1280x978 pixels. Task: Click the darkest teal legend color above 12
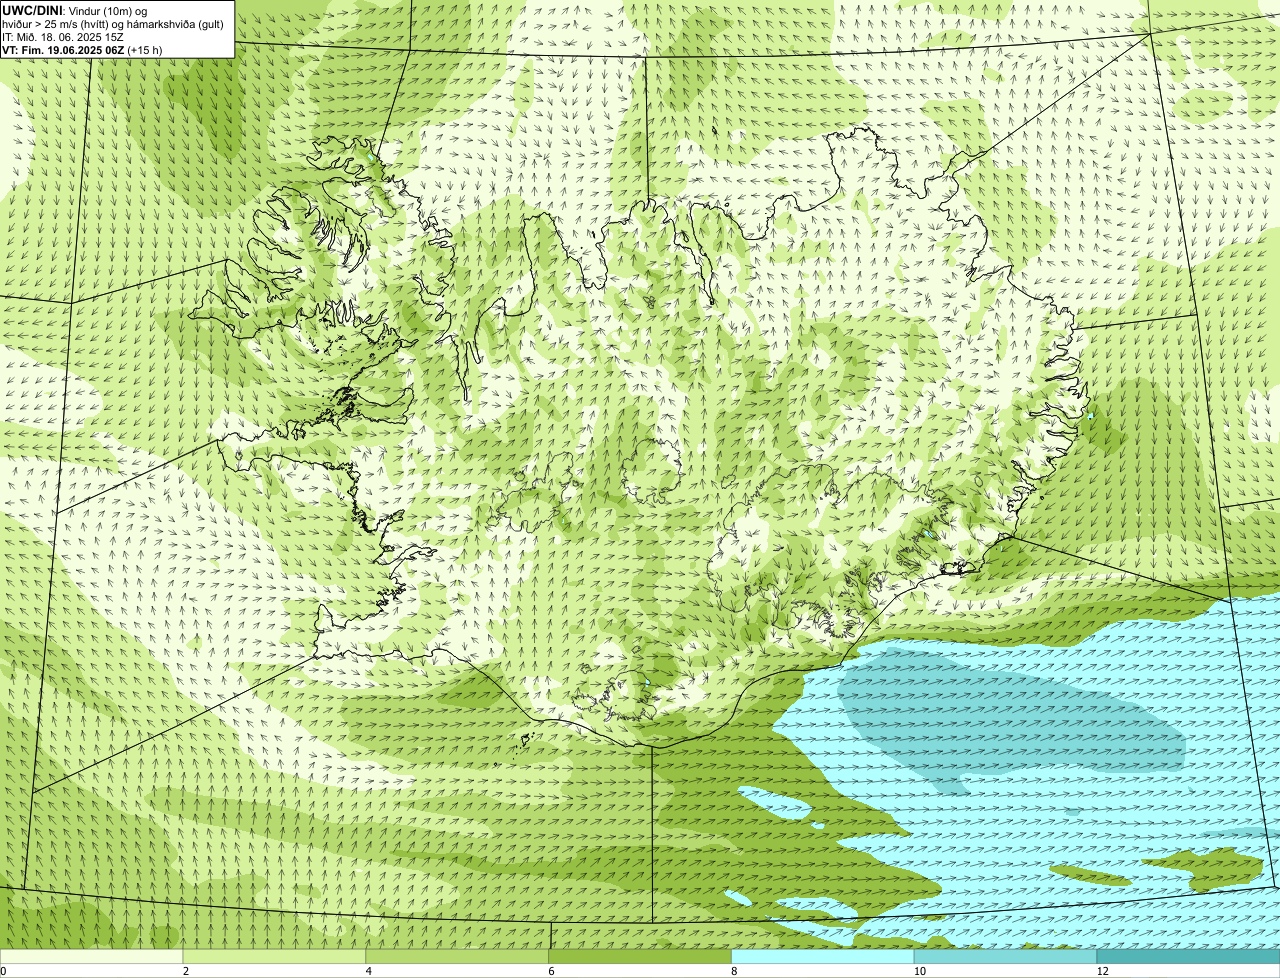[1188, 957]
